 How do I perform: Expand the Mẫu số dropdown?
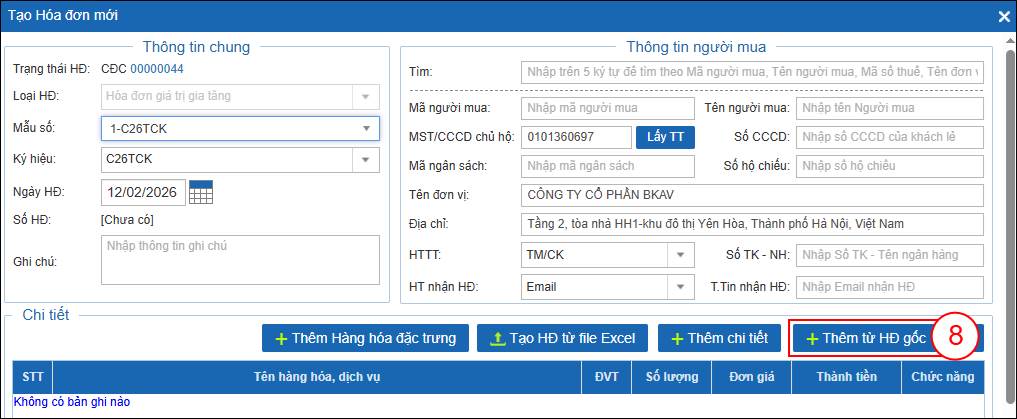[365, 129]
